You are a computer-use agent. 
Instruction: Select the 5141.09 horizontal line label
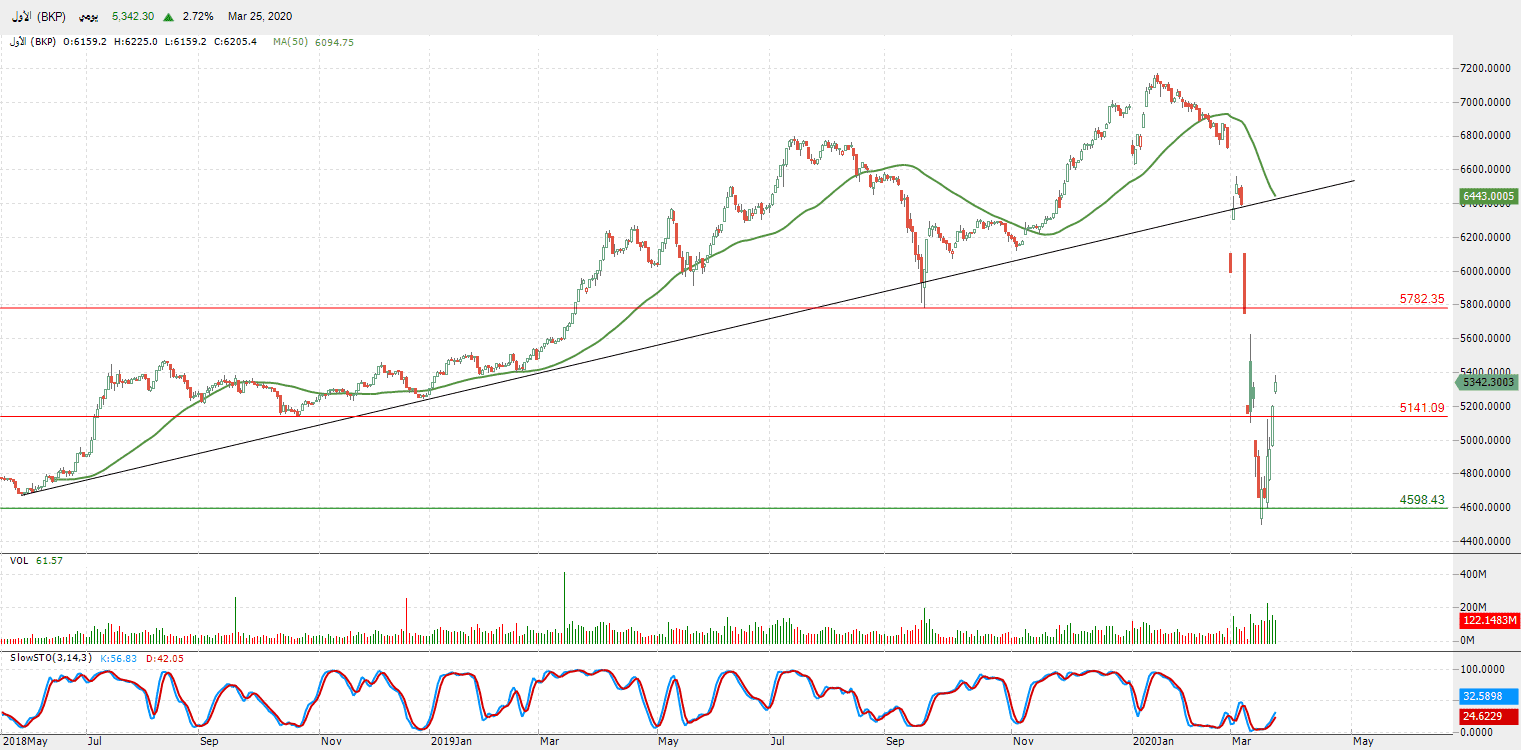[1422, 408]
